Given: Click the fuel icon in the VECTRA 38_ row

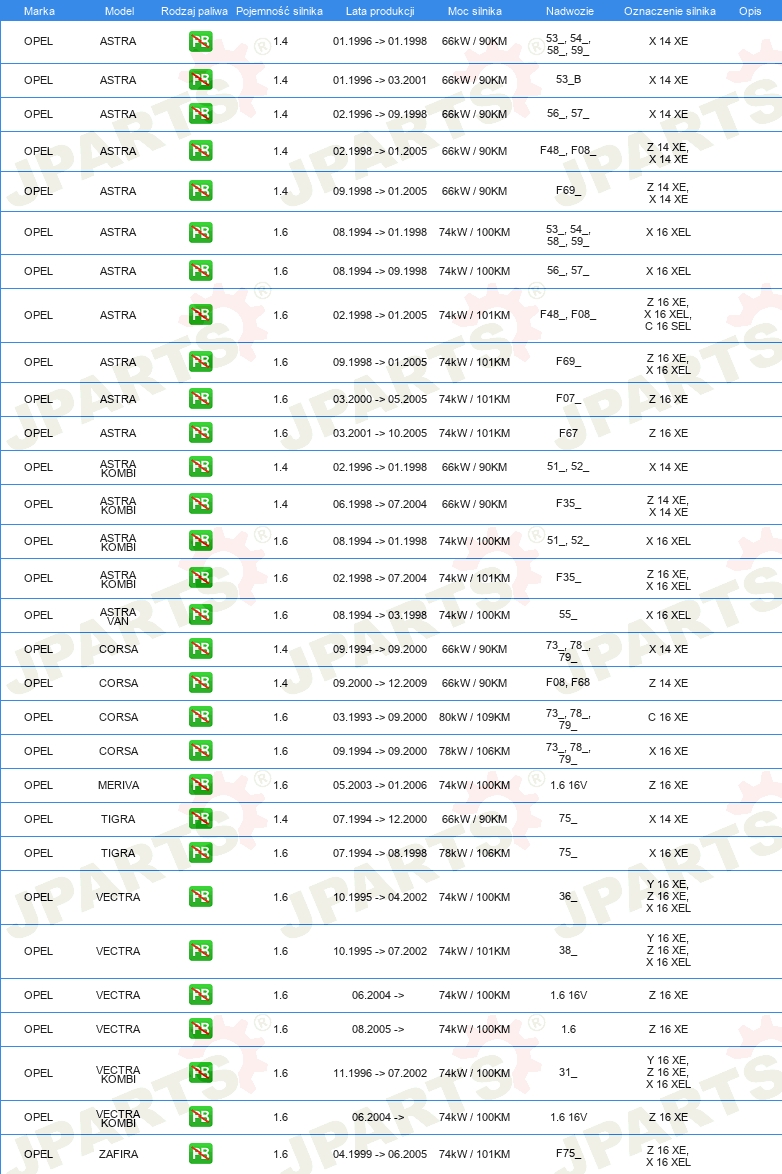Looking at the screenshot, I should pos(200,950).
